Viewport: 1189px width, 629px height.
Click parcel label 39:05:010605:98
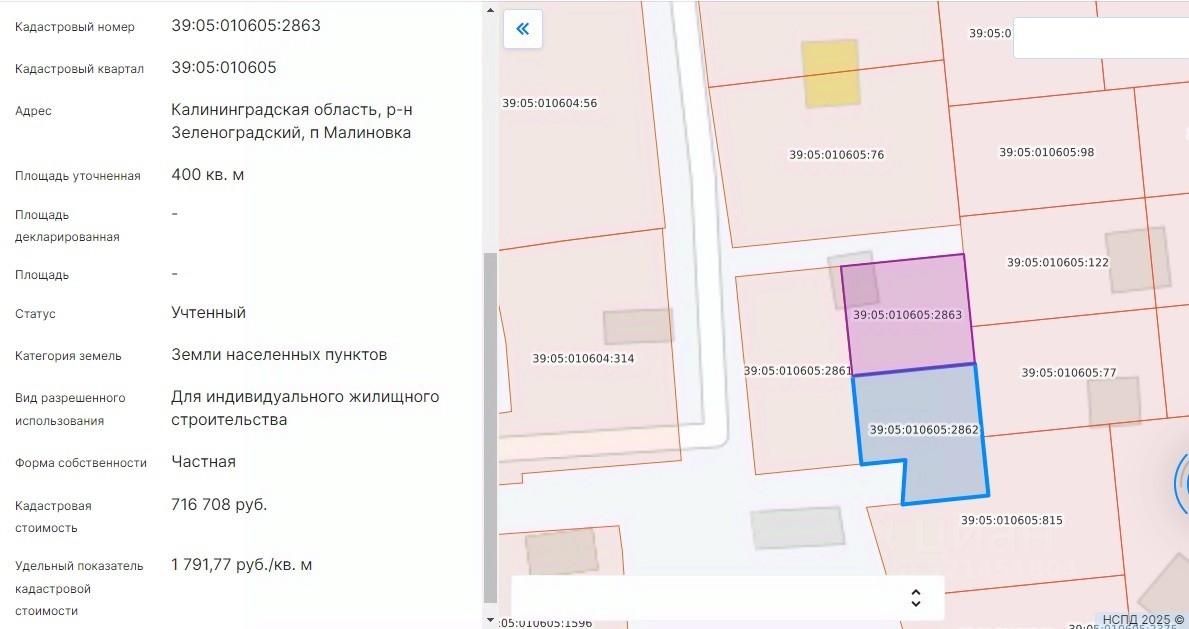point(1046,153)
